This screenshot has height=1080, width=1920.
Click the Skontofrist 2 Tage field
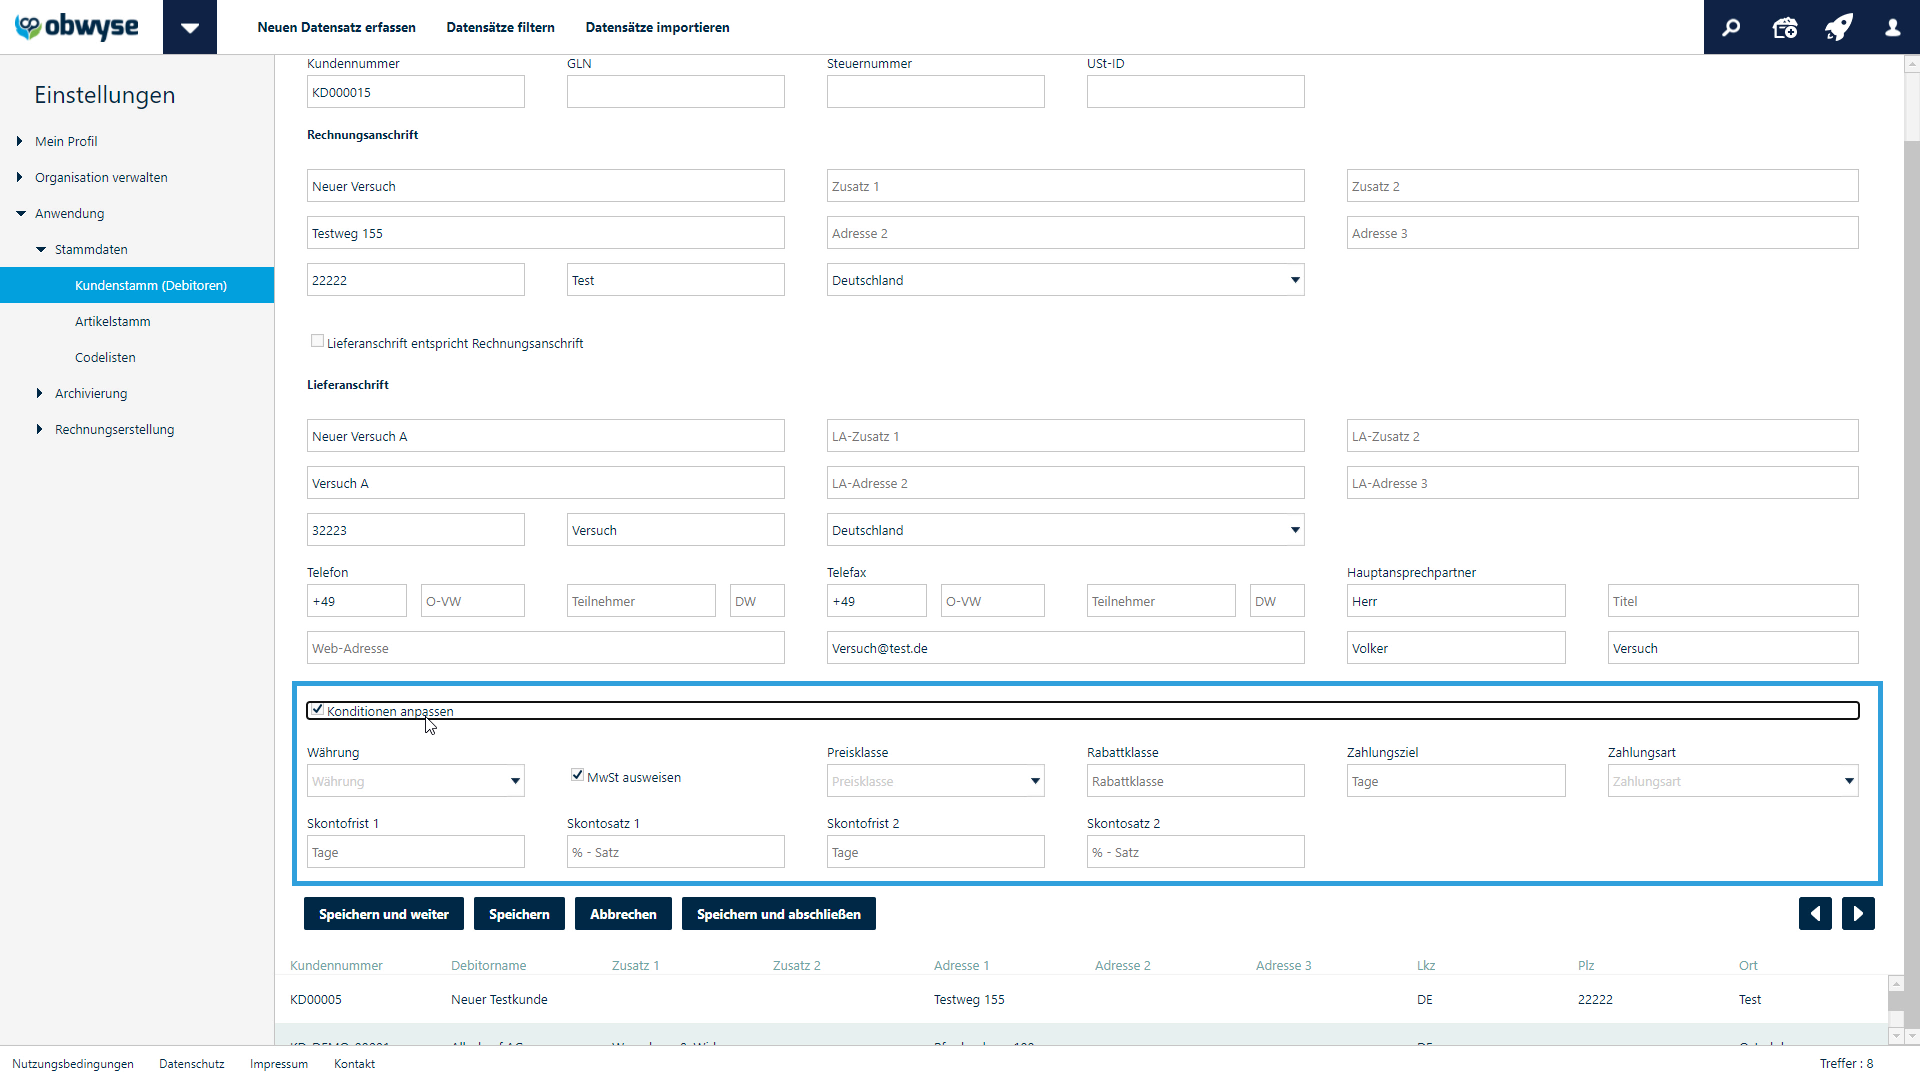click(935, 852)
